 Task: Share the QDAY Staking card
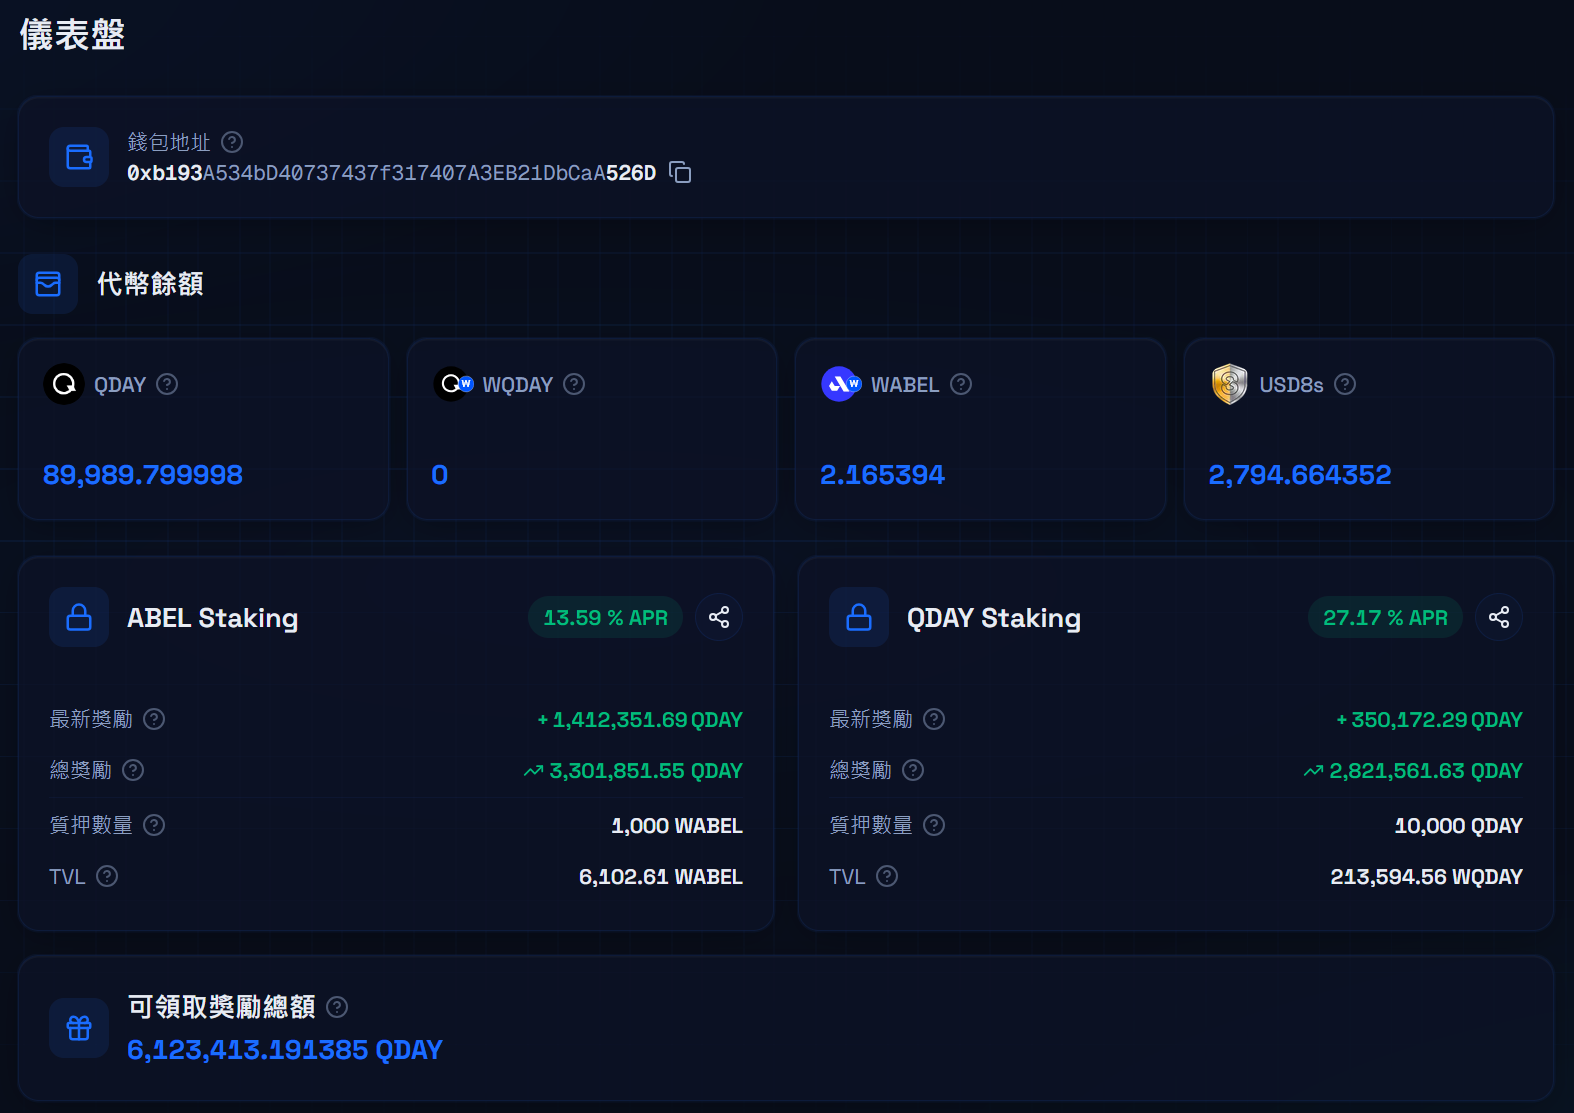click(1499, 617)
